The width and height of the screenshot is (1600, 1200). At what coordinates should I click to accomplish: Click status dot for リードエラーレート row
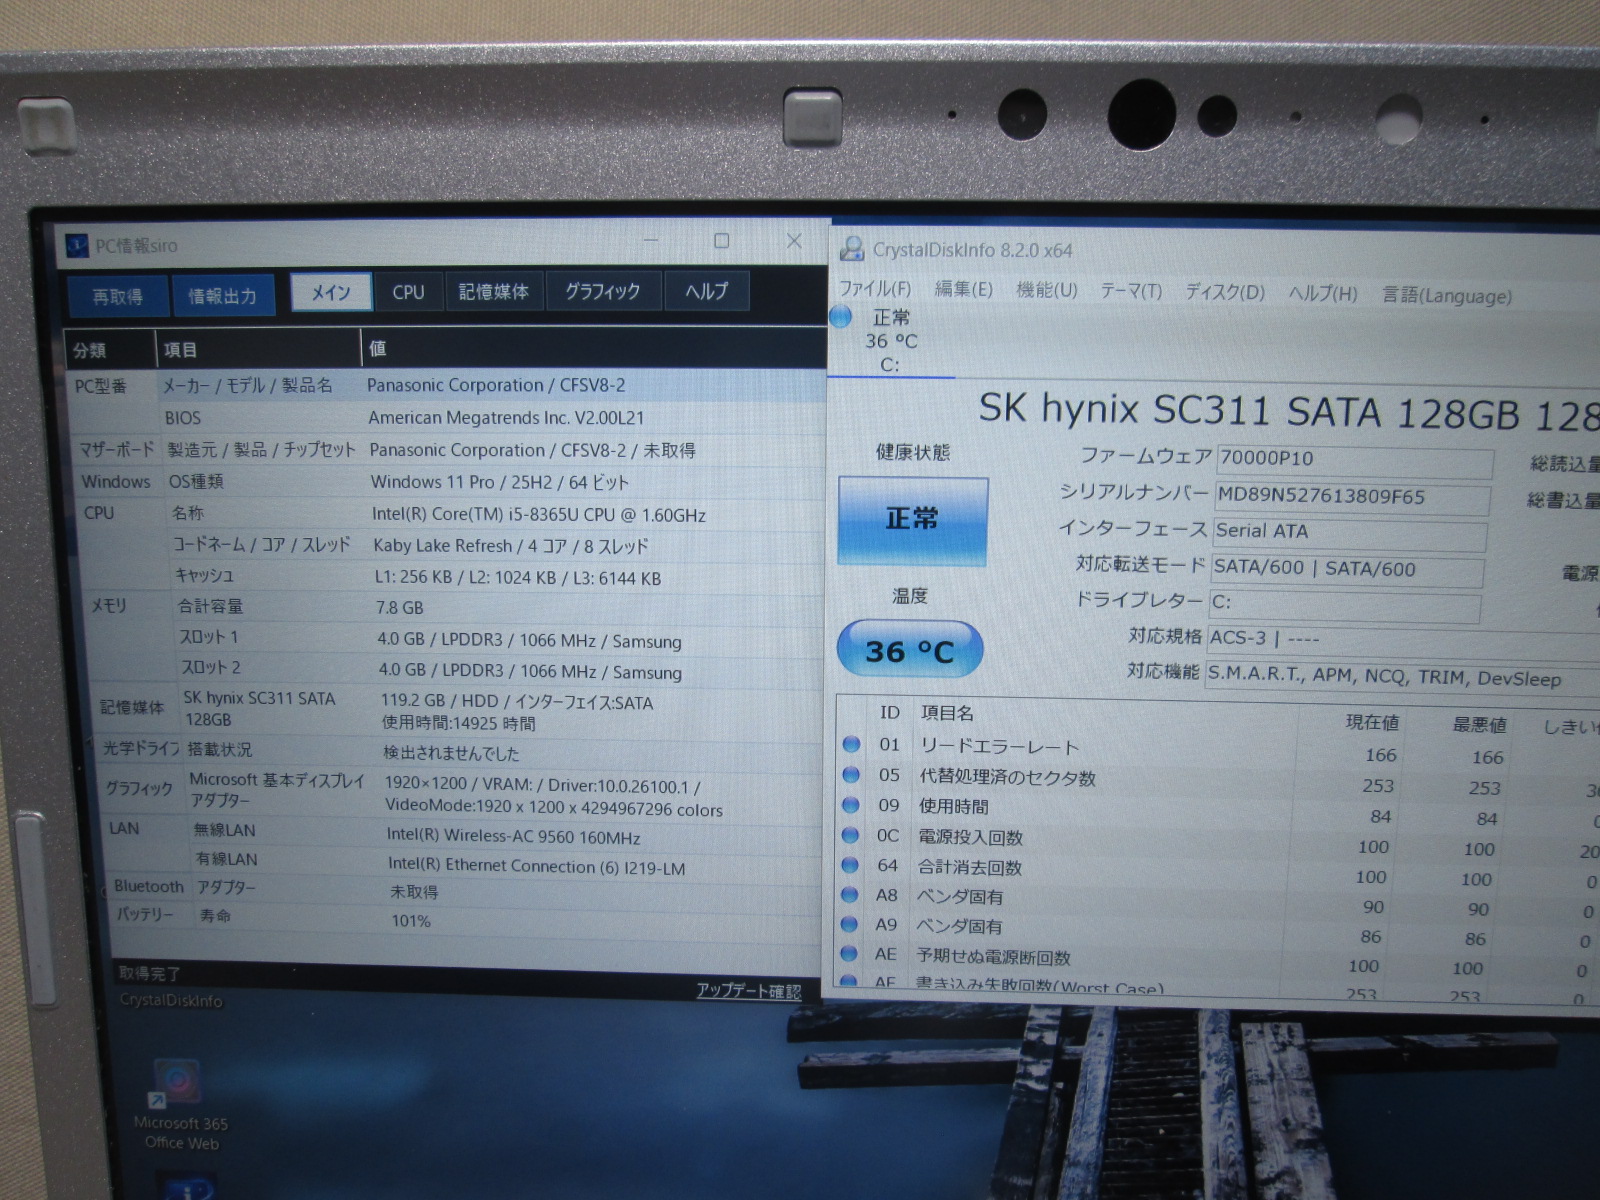(x=851, y=744)
